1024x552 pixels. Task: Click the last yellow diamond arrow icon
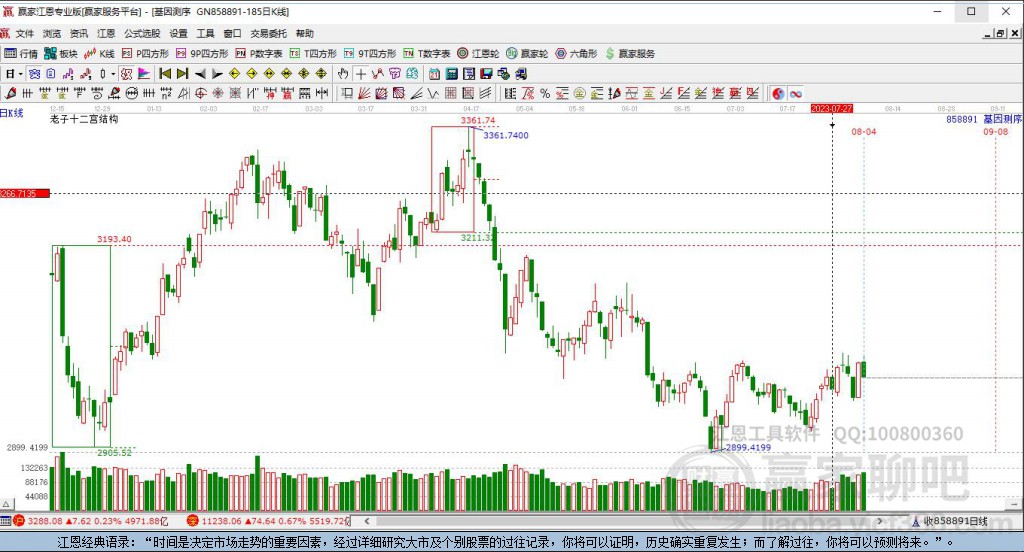[x=321, y=74]
